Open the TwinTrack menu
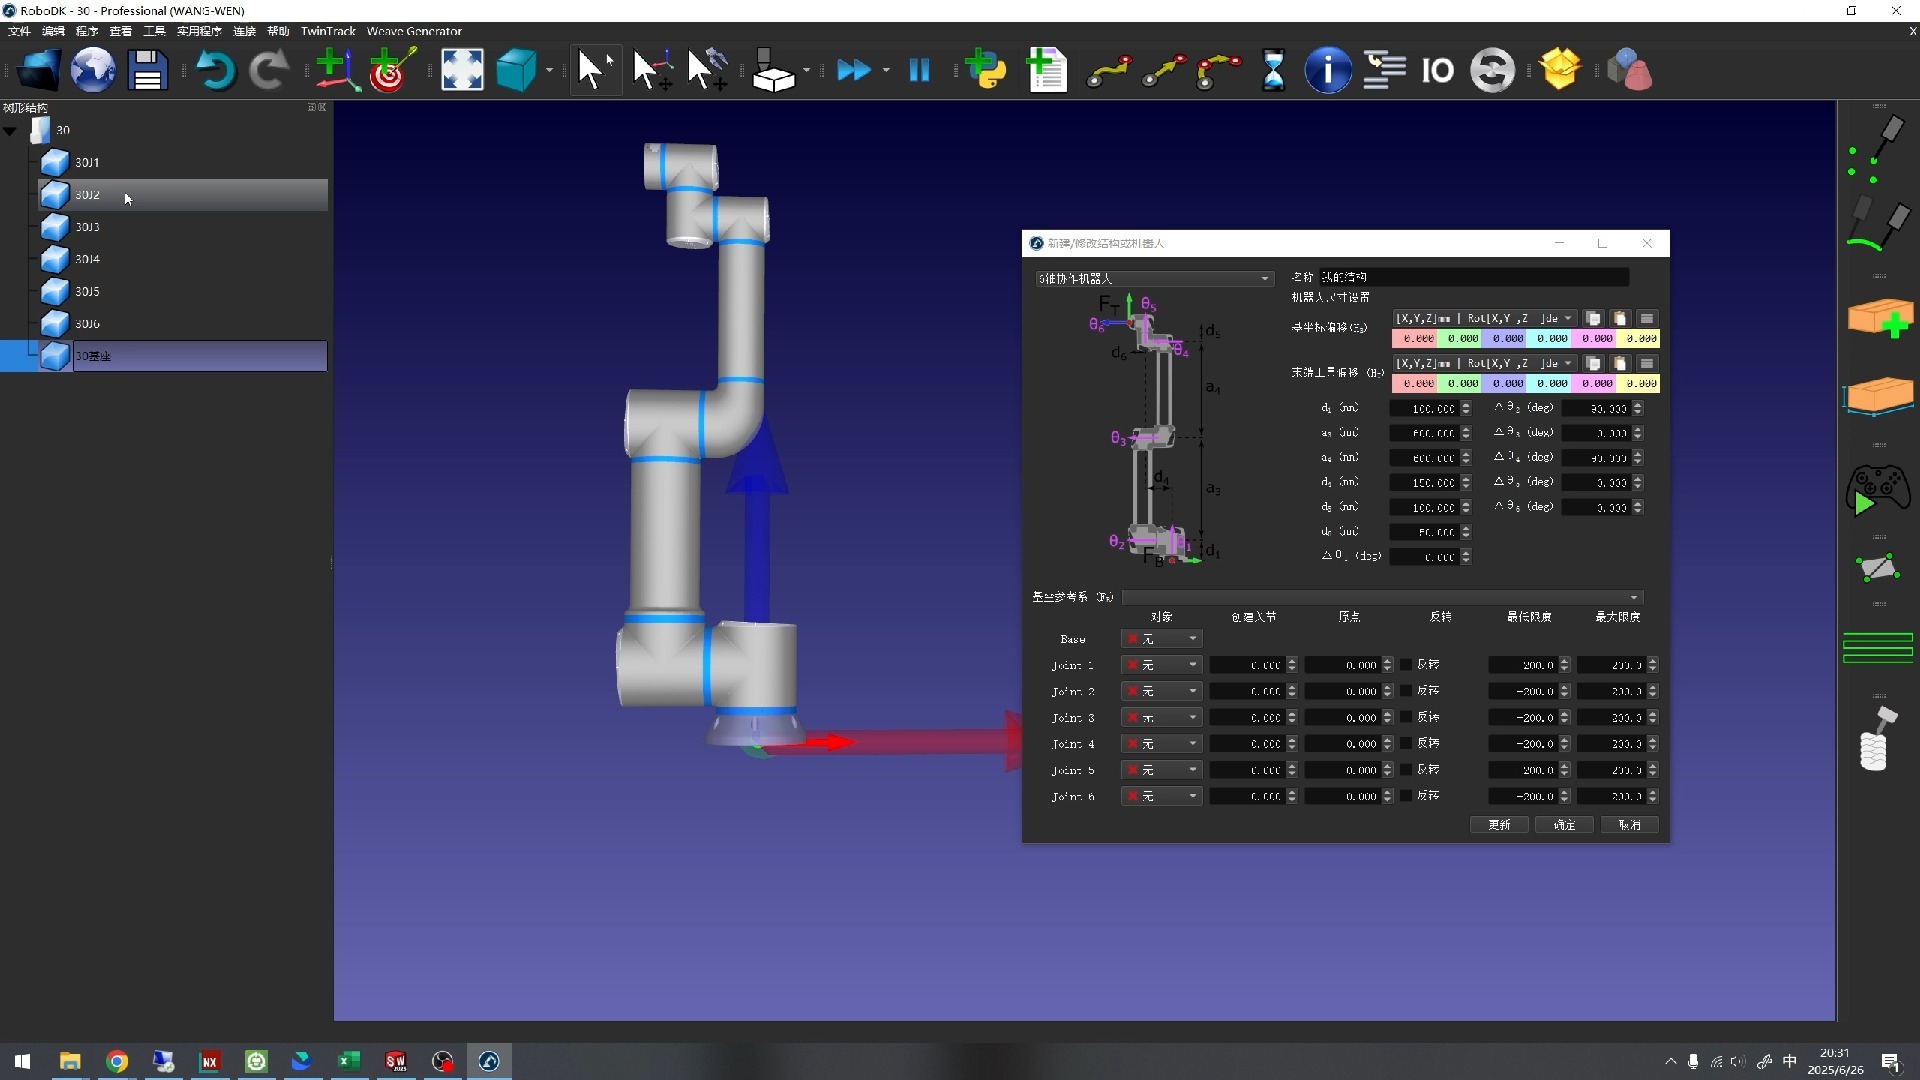This screenshot has width=1920, height=1080. click(328, 31)
